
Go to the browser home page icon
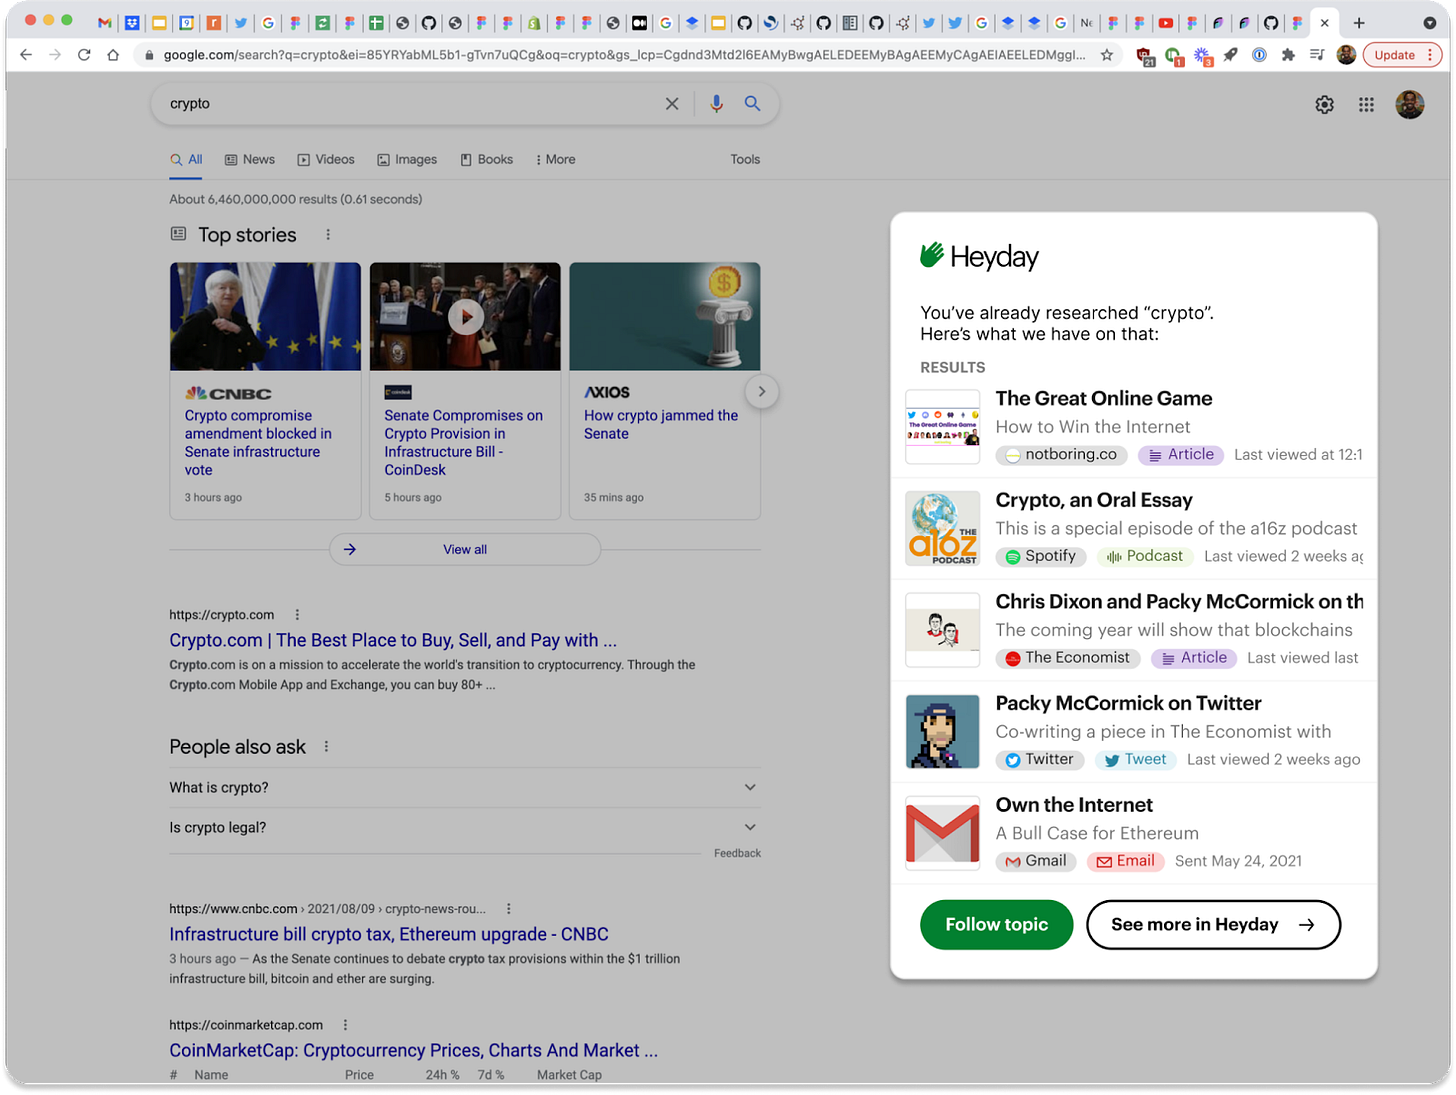point(113,55)
